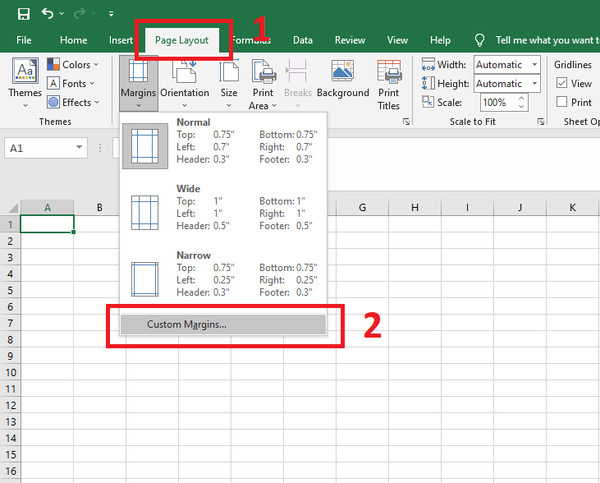Click the Name Box showing A1
This screenshot has width=600, height=483.
pyautogui.click(x=40, y=148)
